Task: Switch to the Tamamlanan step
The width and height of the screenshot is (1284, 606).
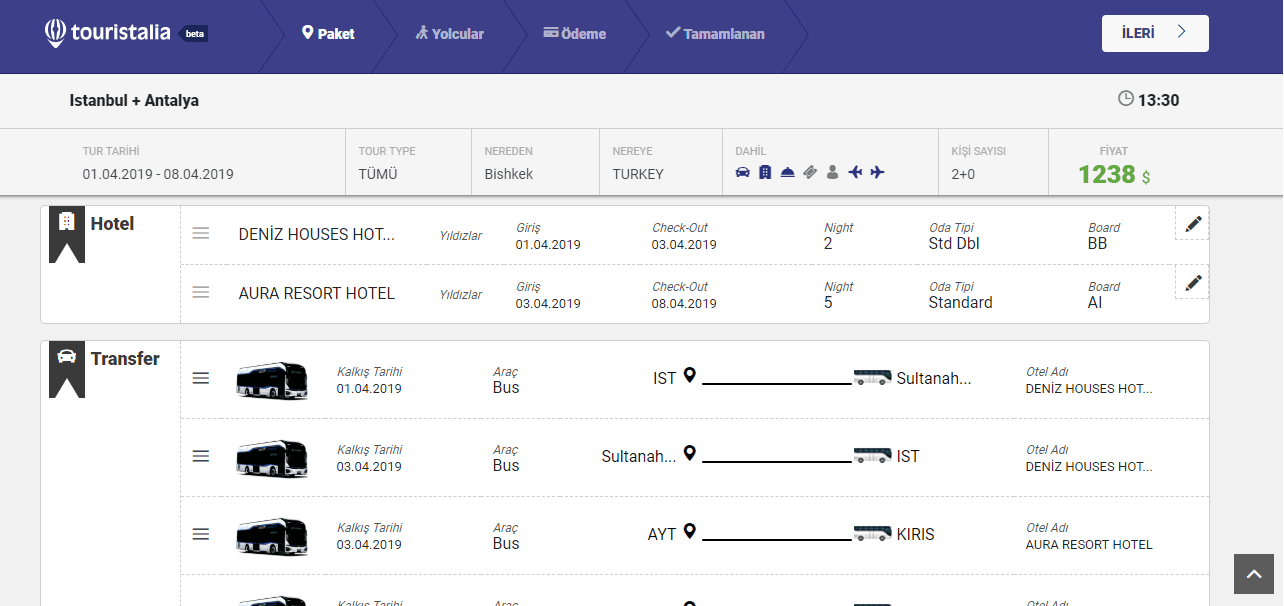Action: 715,34
